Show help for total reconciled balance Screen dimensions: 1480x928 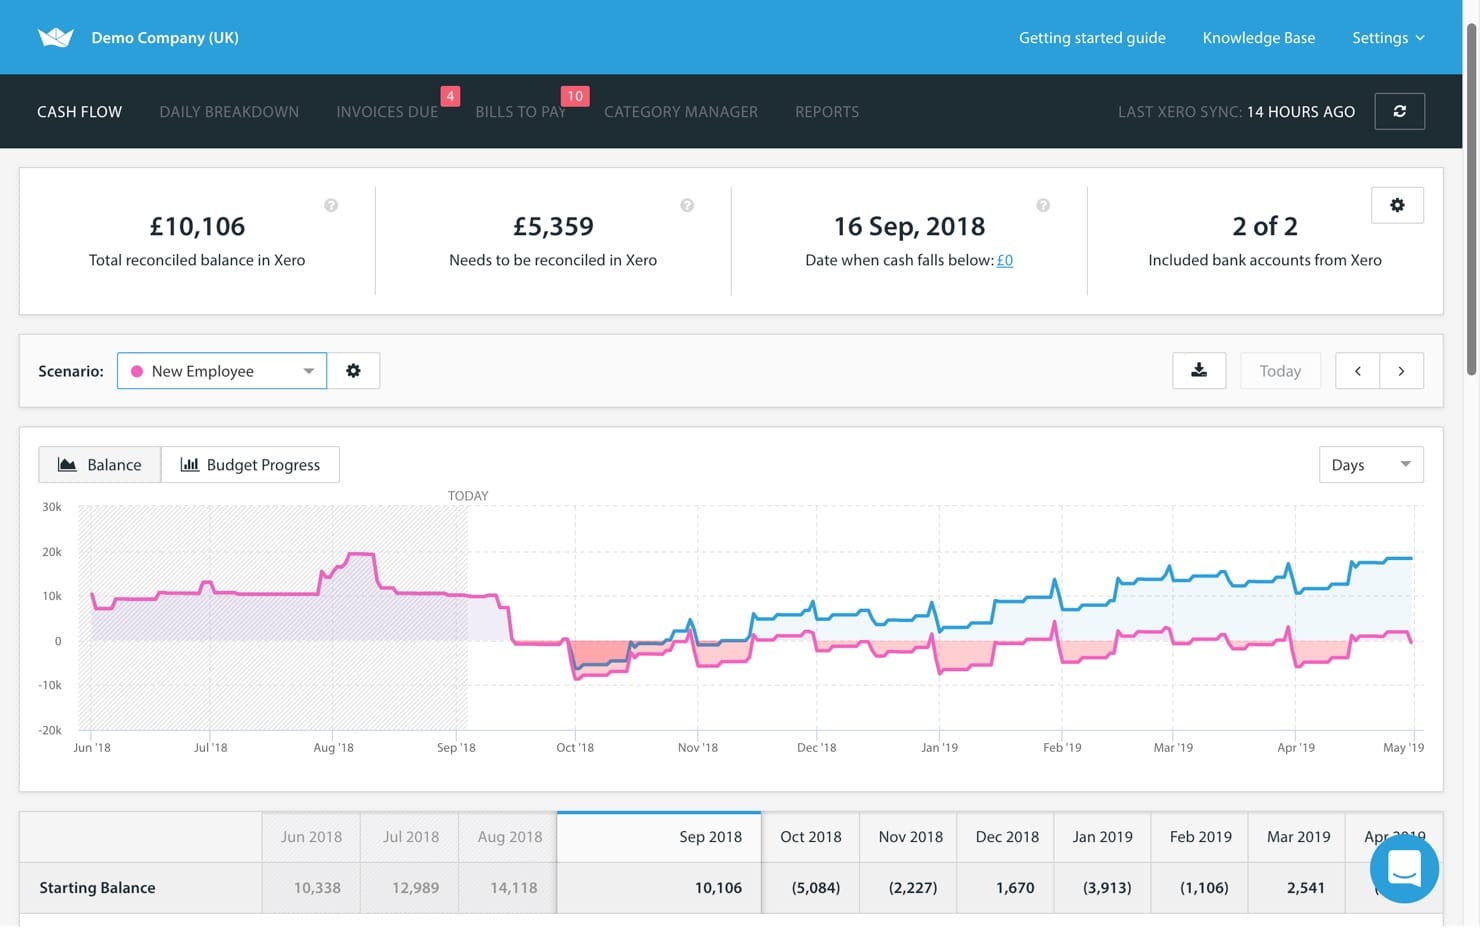pos(331,205)
